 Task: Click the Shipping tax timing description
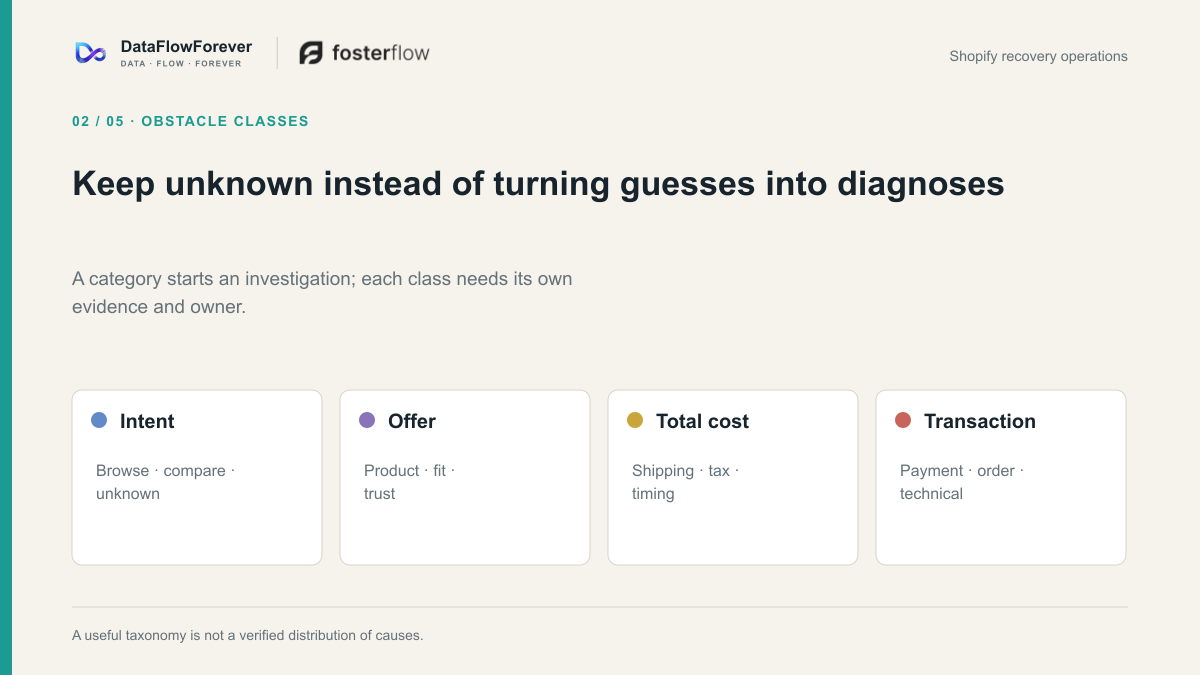tap(685, 482)
